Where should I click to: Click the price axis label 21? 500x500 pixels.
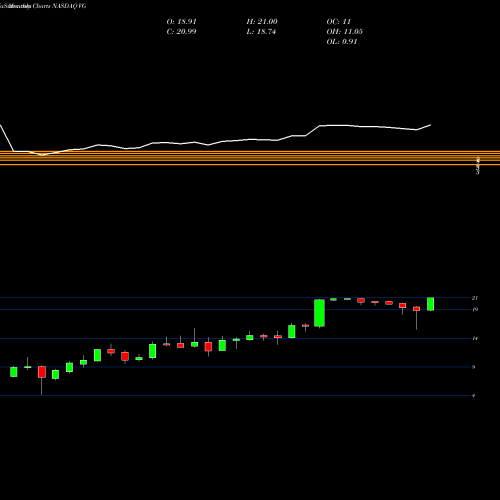(475, 298)
